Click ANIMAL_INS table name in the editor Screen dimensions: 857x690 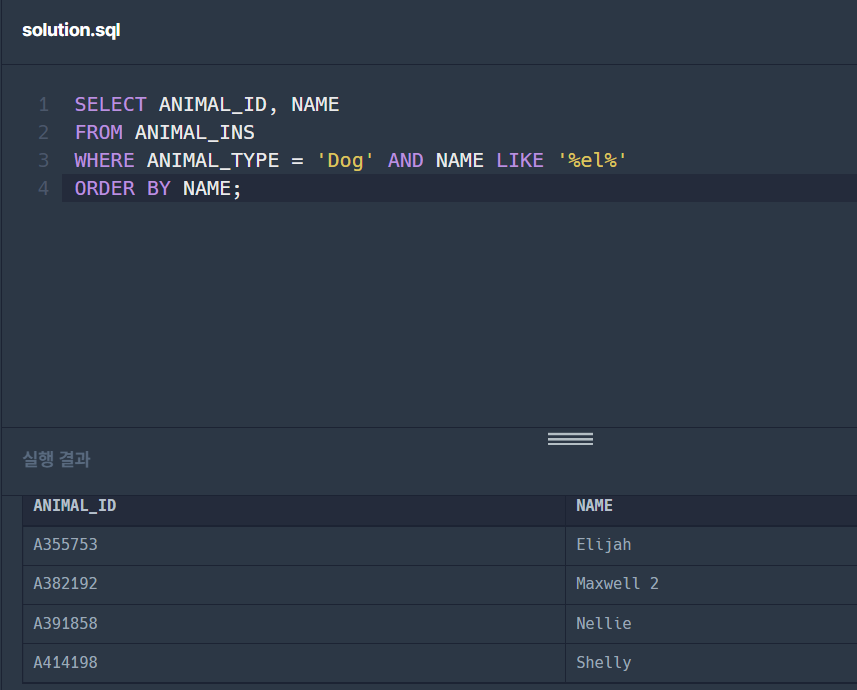tap(195, 132)
